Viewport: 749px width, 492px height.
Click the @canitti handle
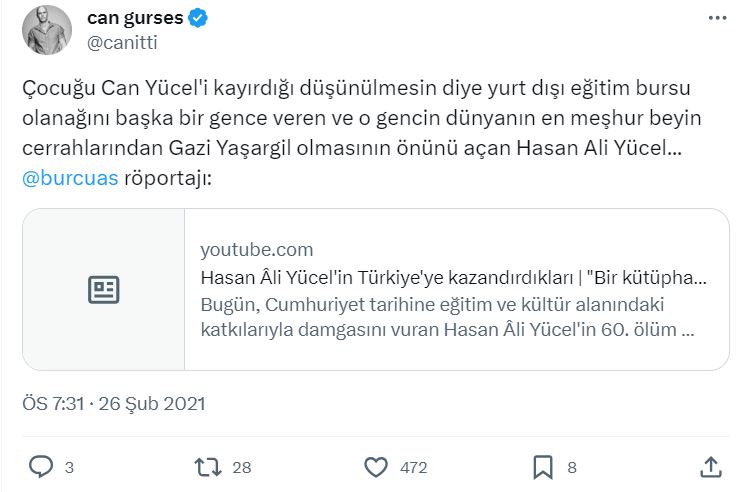click(x=122, y=42)
